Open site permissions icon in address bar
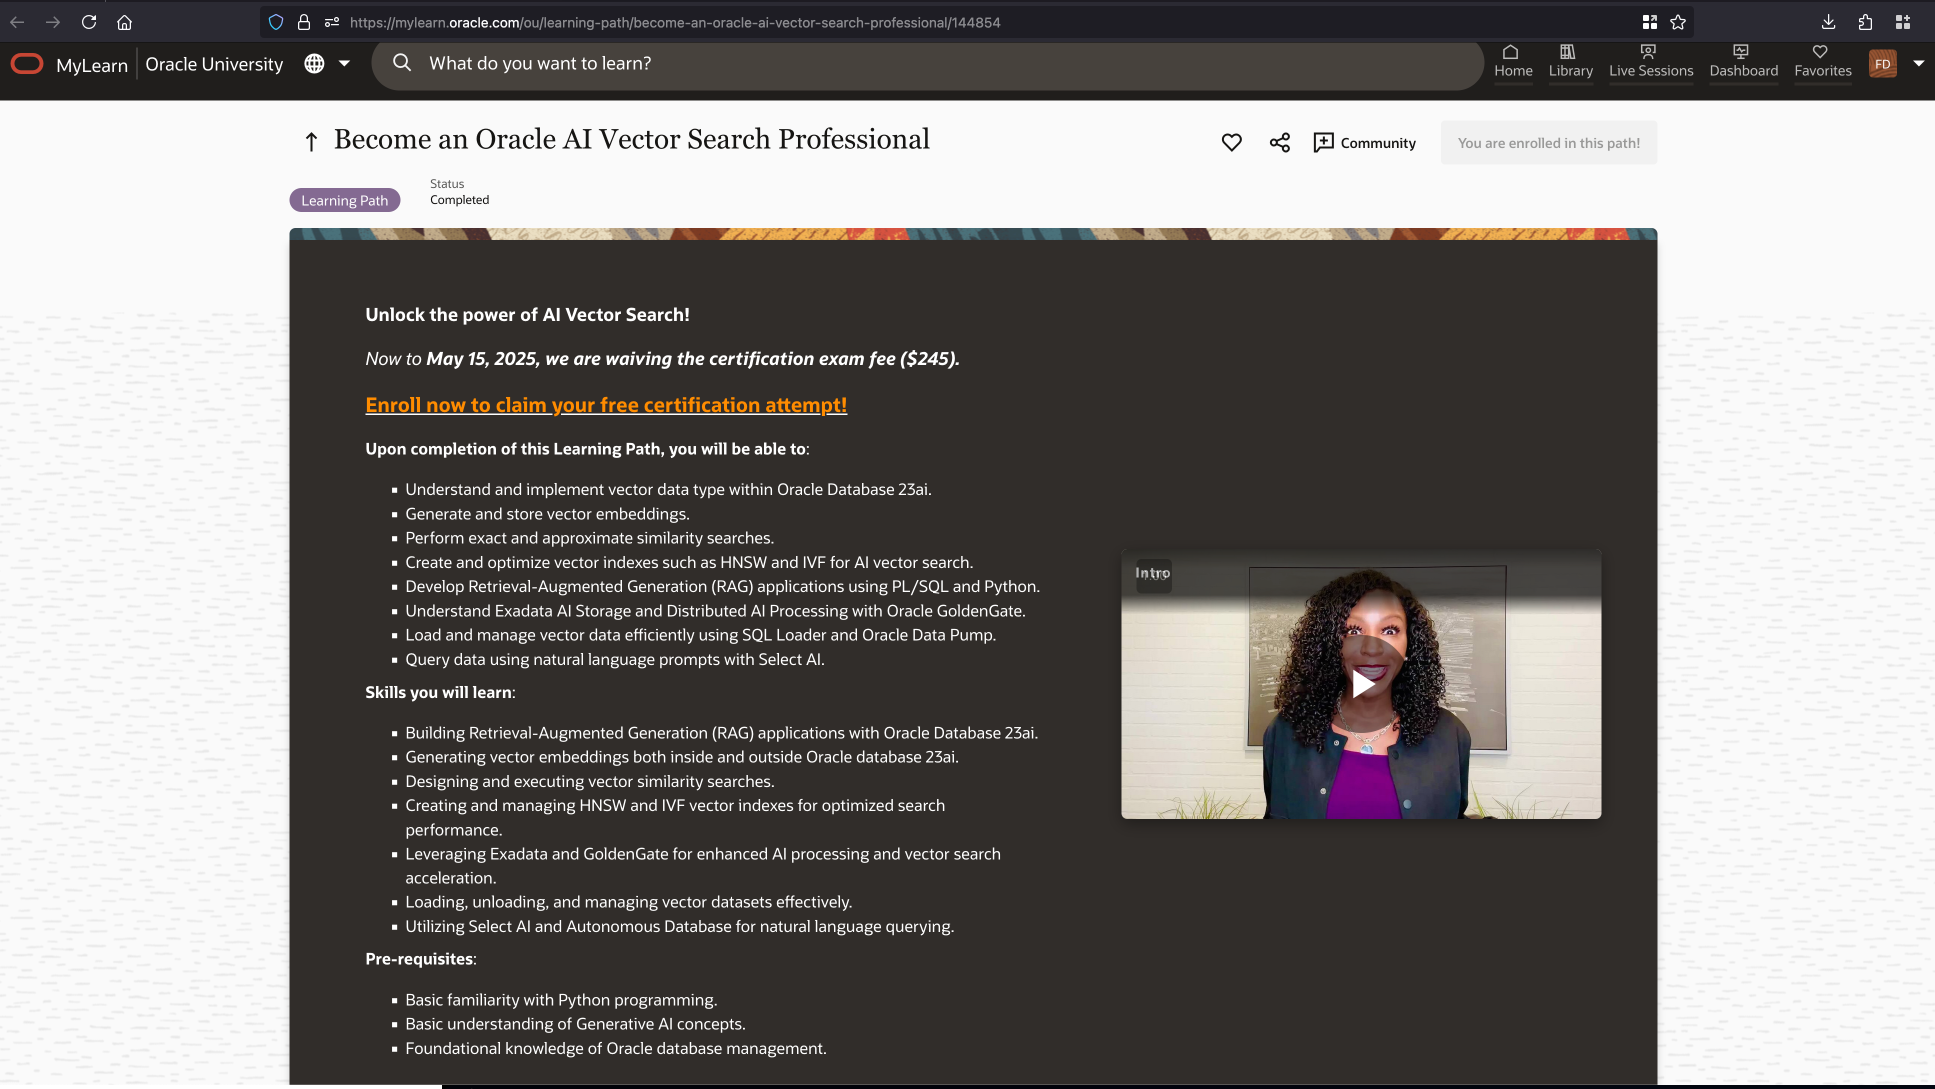 [332, 22]
